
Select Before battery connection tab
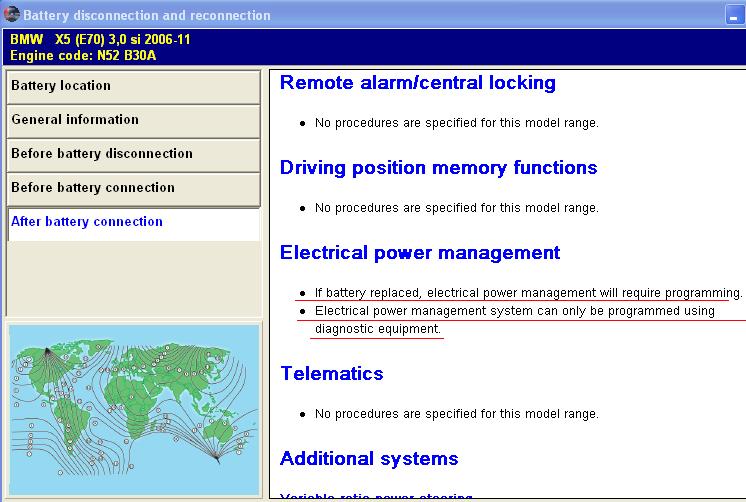[134, 189]
